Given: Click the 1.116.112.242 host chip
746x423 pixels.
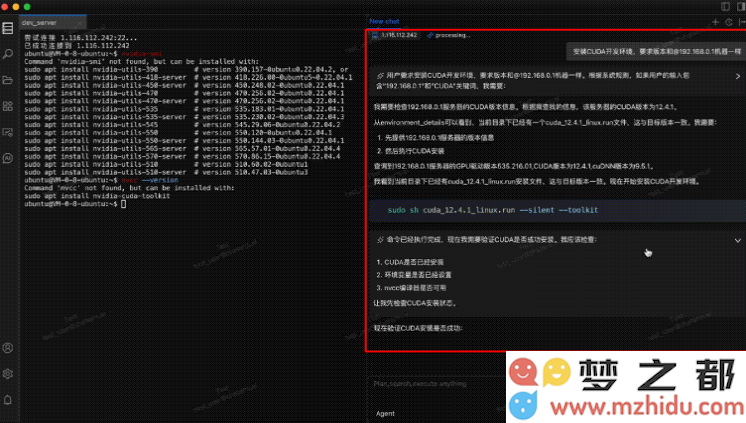Looking at the screenshot, I should click(395, 35).
